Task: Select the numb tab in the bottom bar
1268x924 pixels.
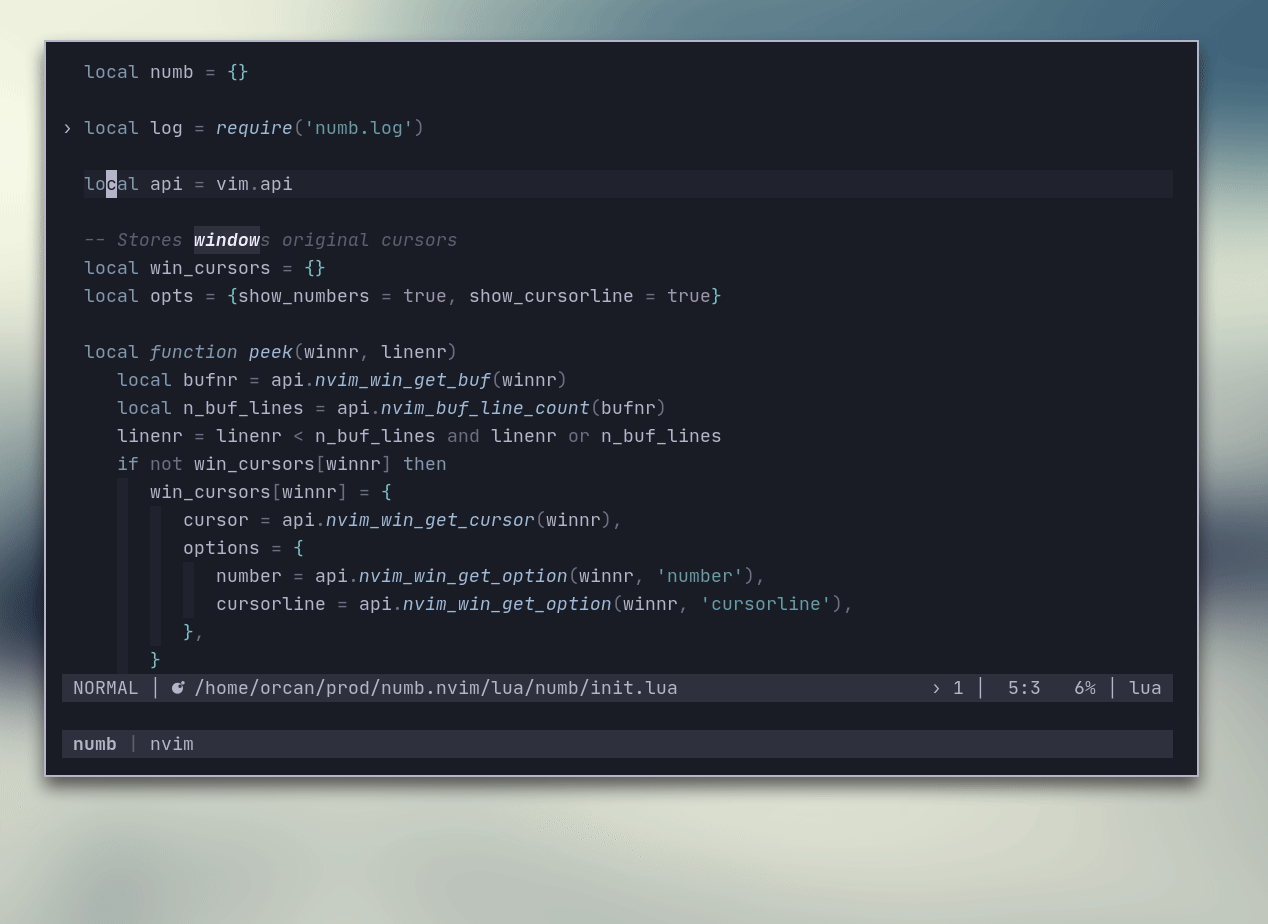Action: click(95, 744)
